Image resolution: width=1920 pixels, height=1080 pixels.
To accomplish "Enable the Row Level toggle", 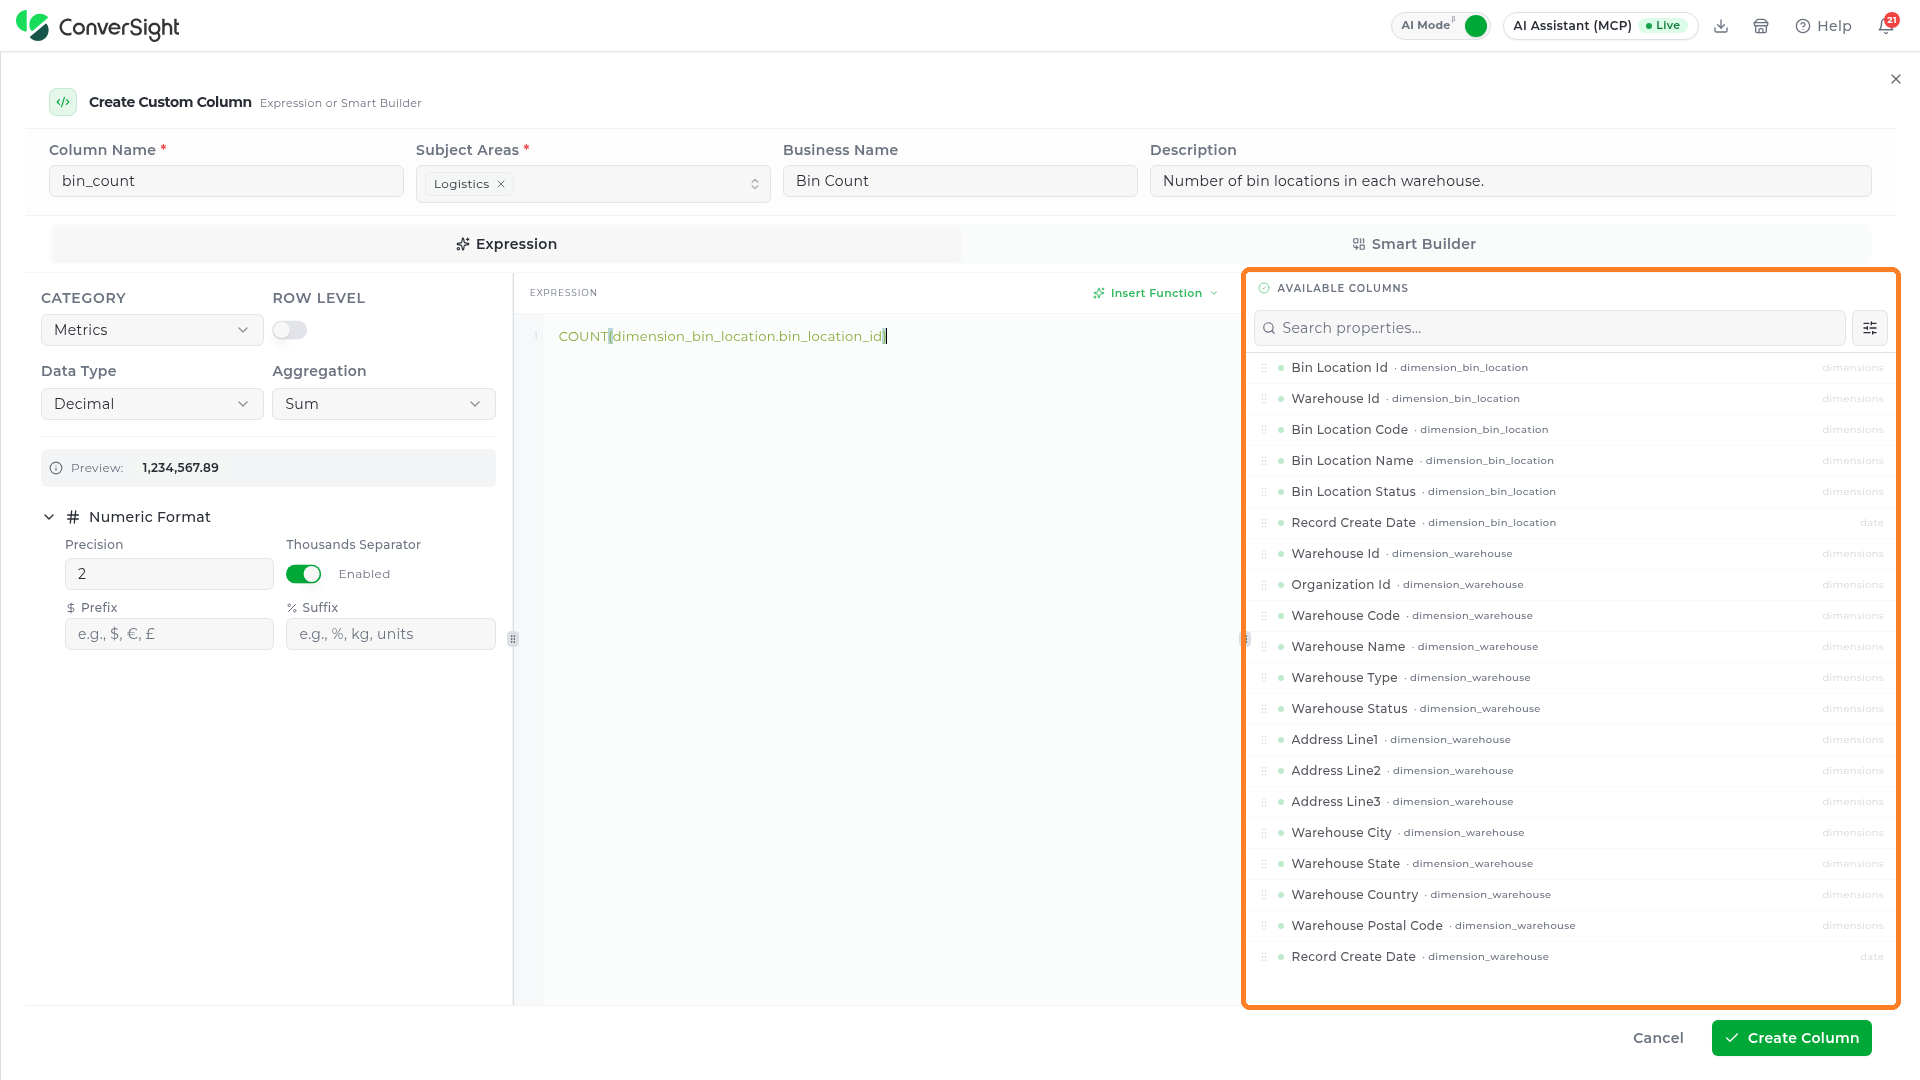I will [x=290, y=330].
